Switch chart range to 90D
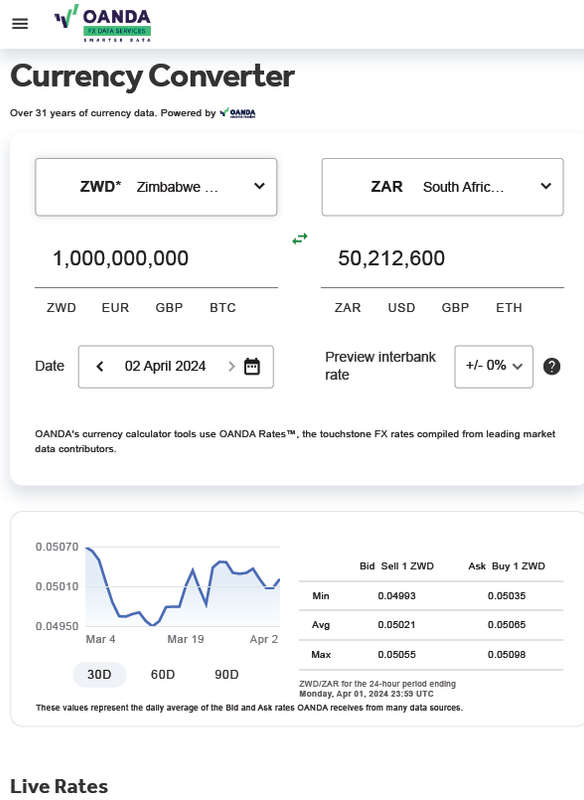This screenshot has width=584, height=800. [x=226, y=674]
